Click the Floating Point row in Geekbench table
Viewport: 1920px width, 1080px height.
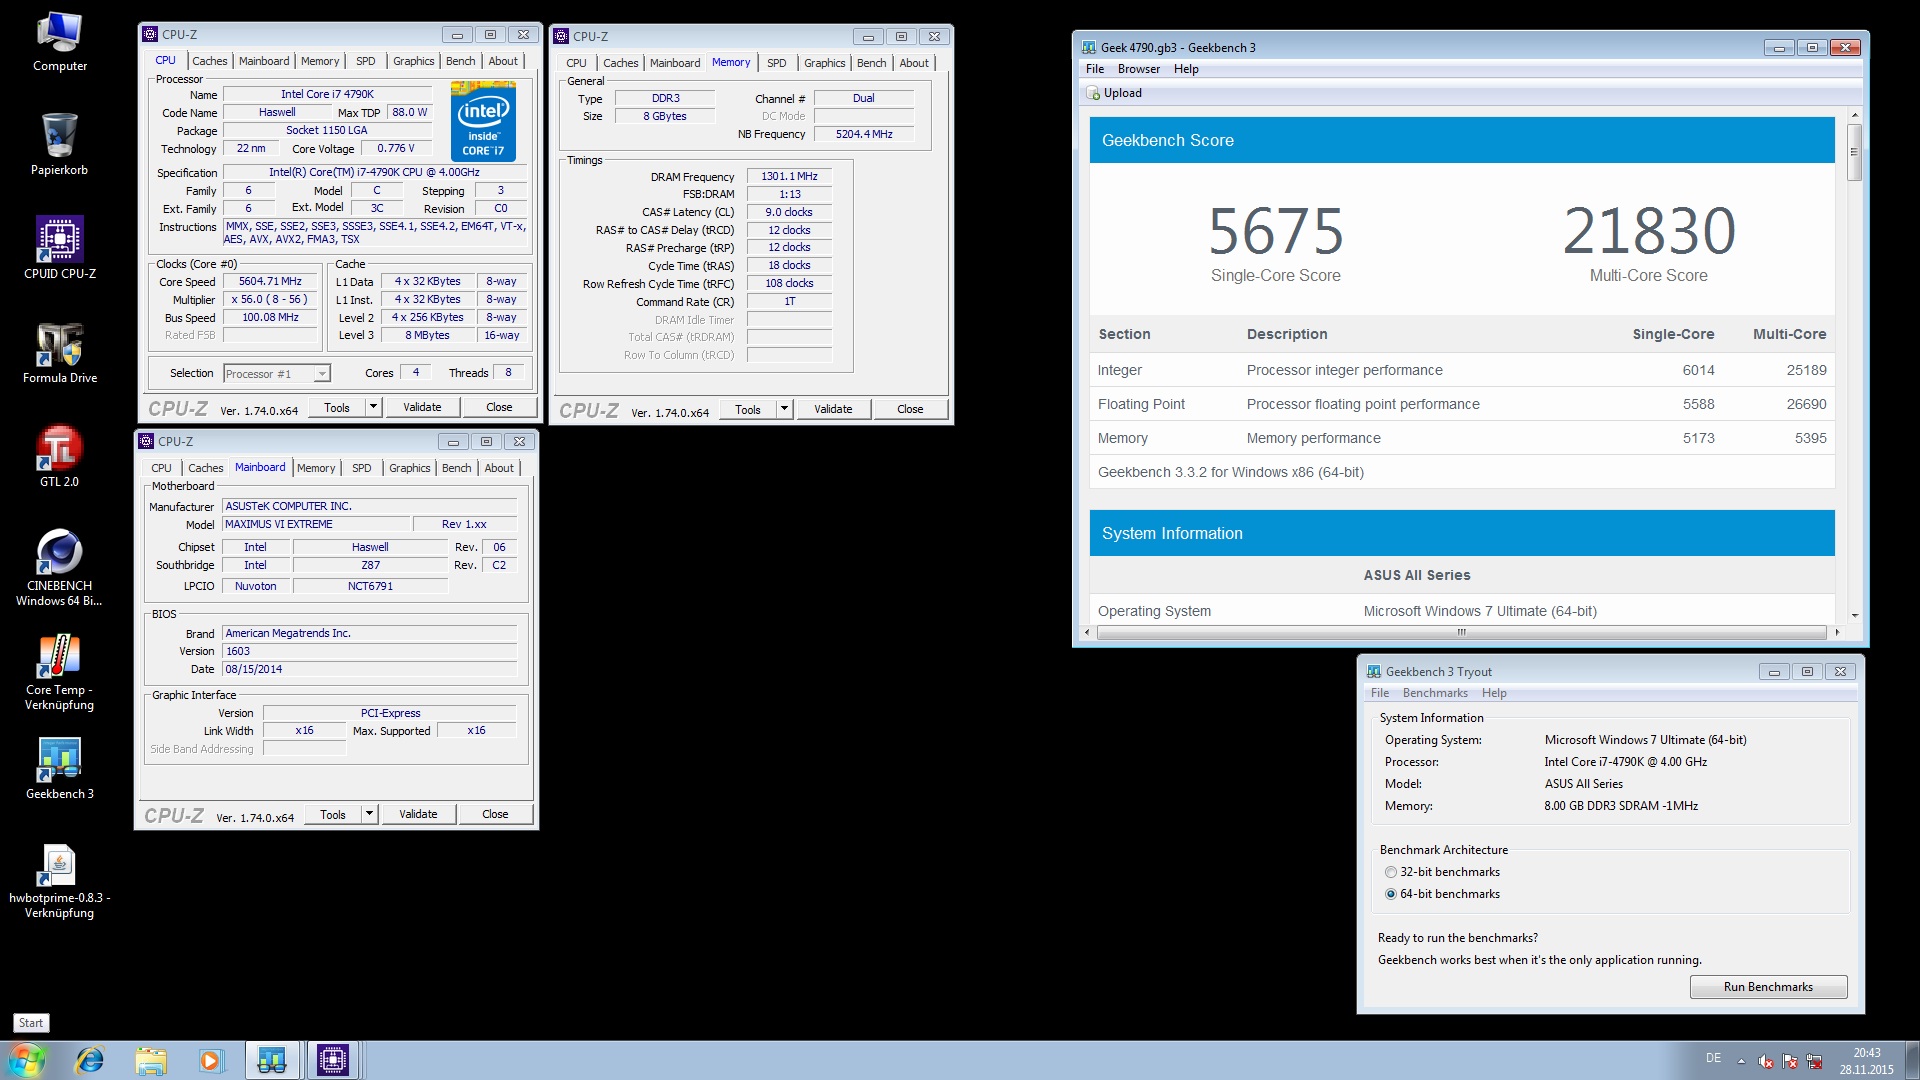coord(1462,404)
